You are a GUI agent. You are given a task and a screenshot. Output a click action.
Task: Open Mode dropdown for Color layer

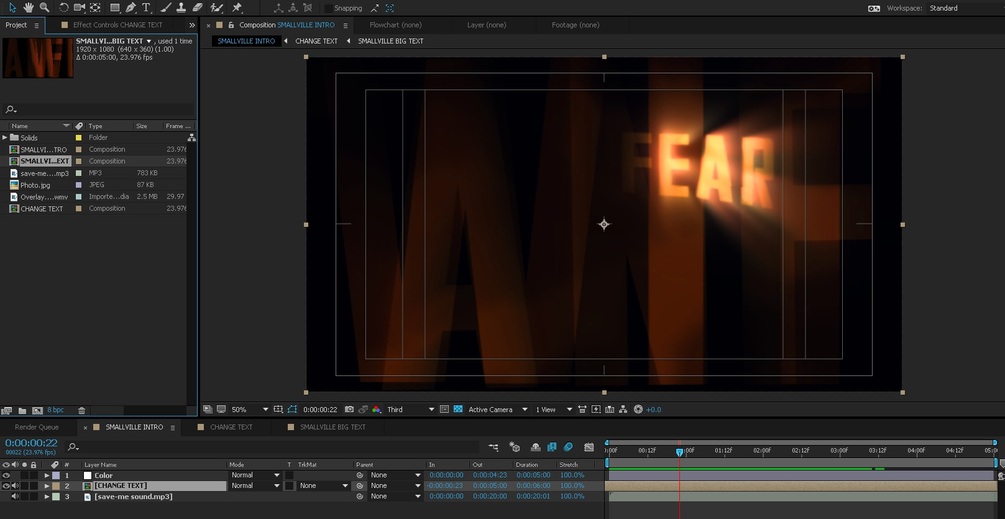[x=256, y=475]
